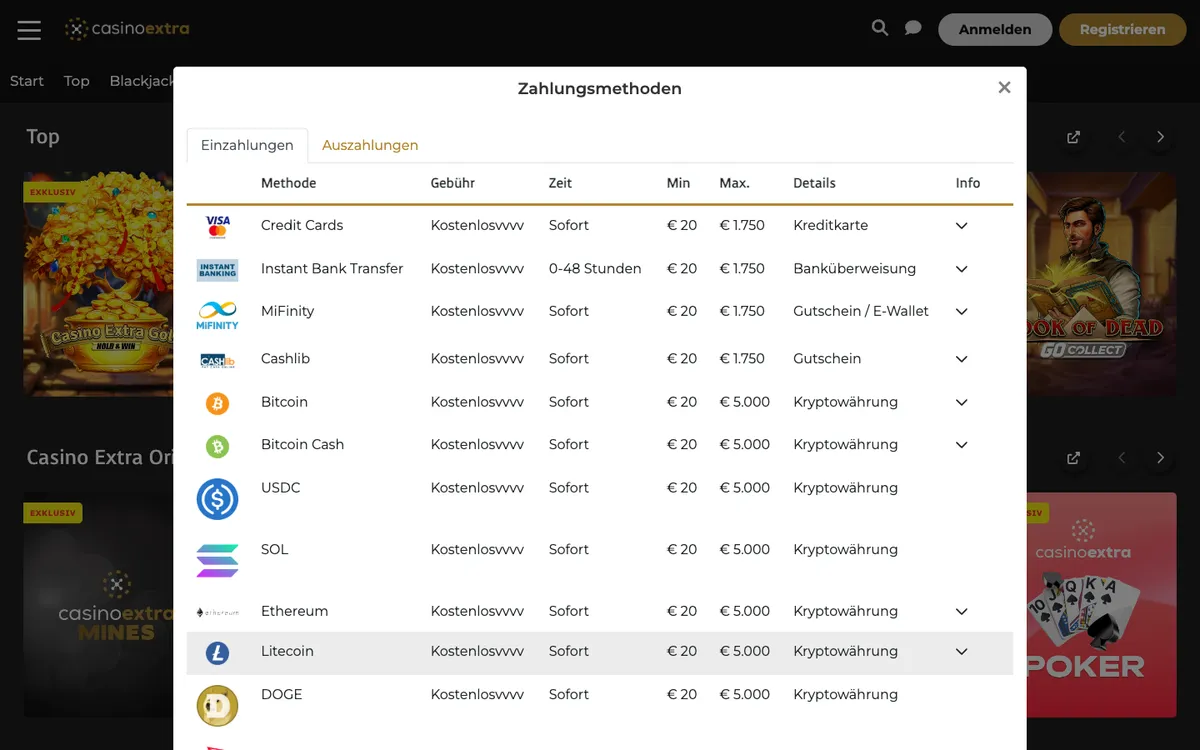
Task: Expand Bitcoin info chevron
Action: pos(962,402)
